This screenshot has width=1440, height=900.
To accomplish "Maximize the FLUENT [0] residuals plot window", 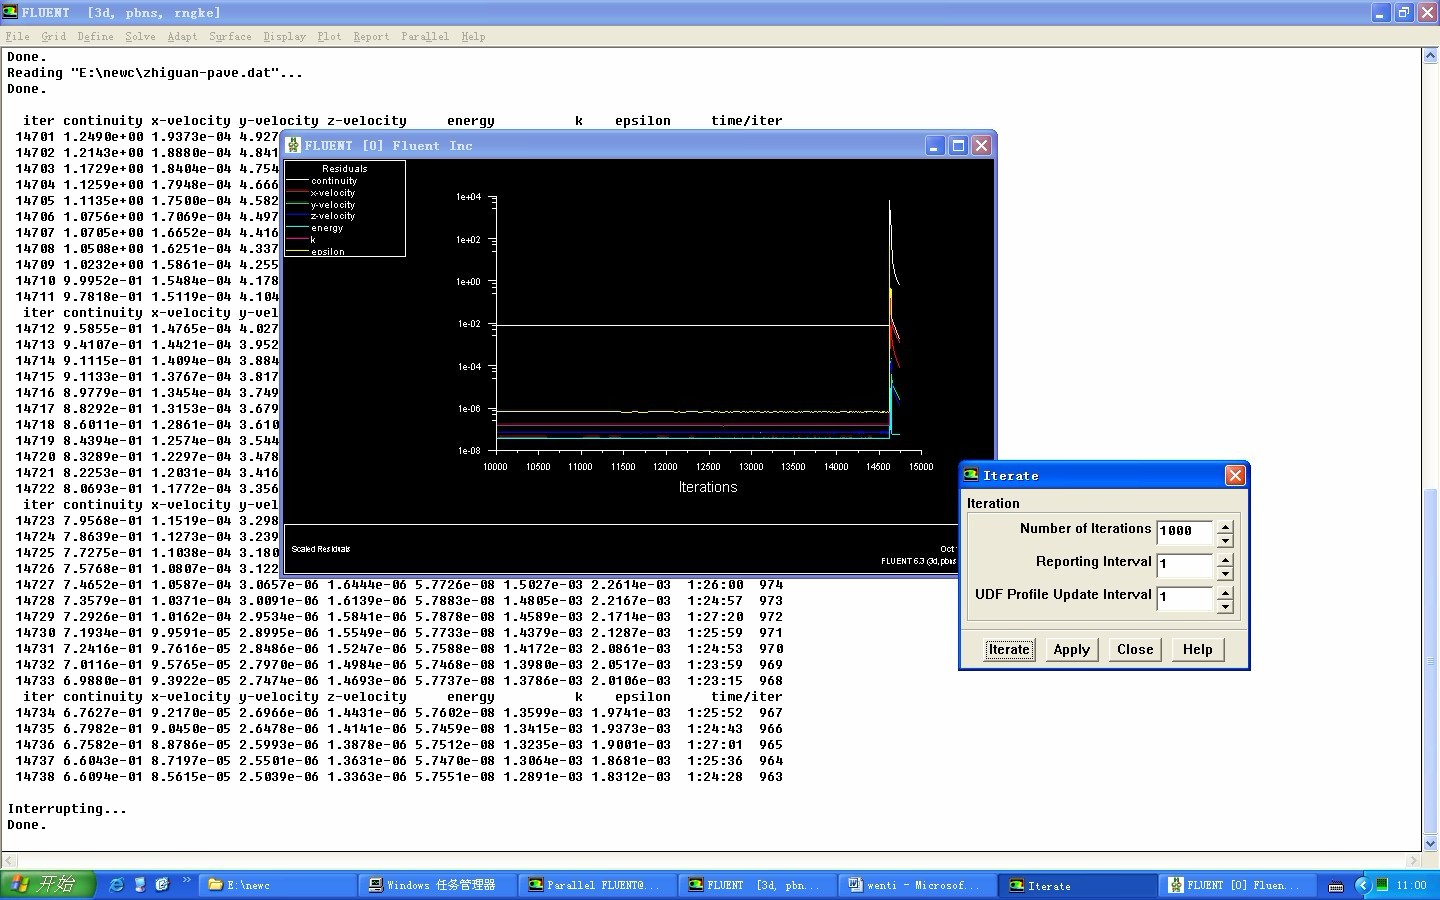I will (958, 146).
